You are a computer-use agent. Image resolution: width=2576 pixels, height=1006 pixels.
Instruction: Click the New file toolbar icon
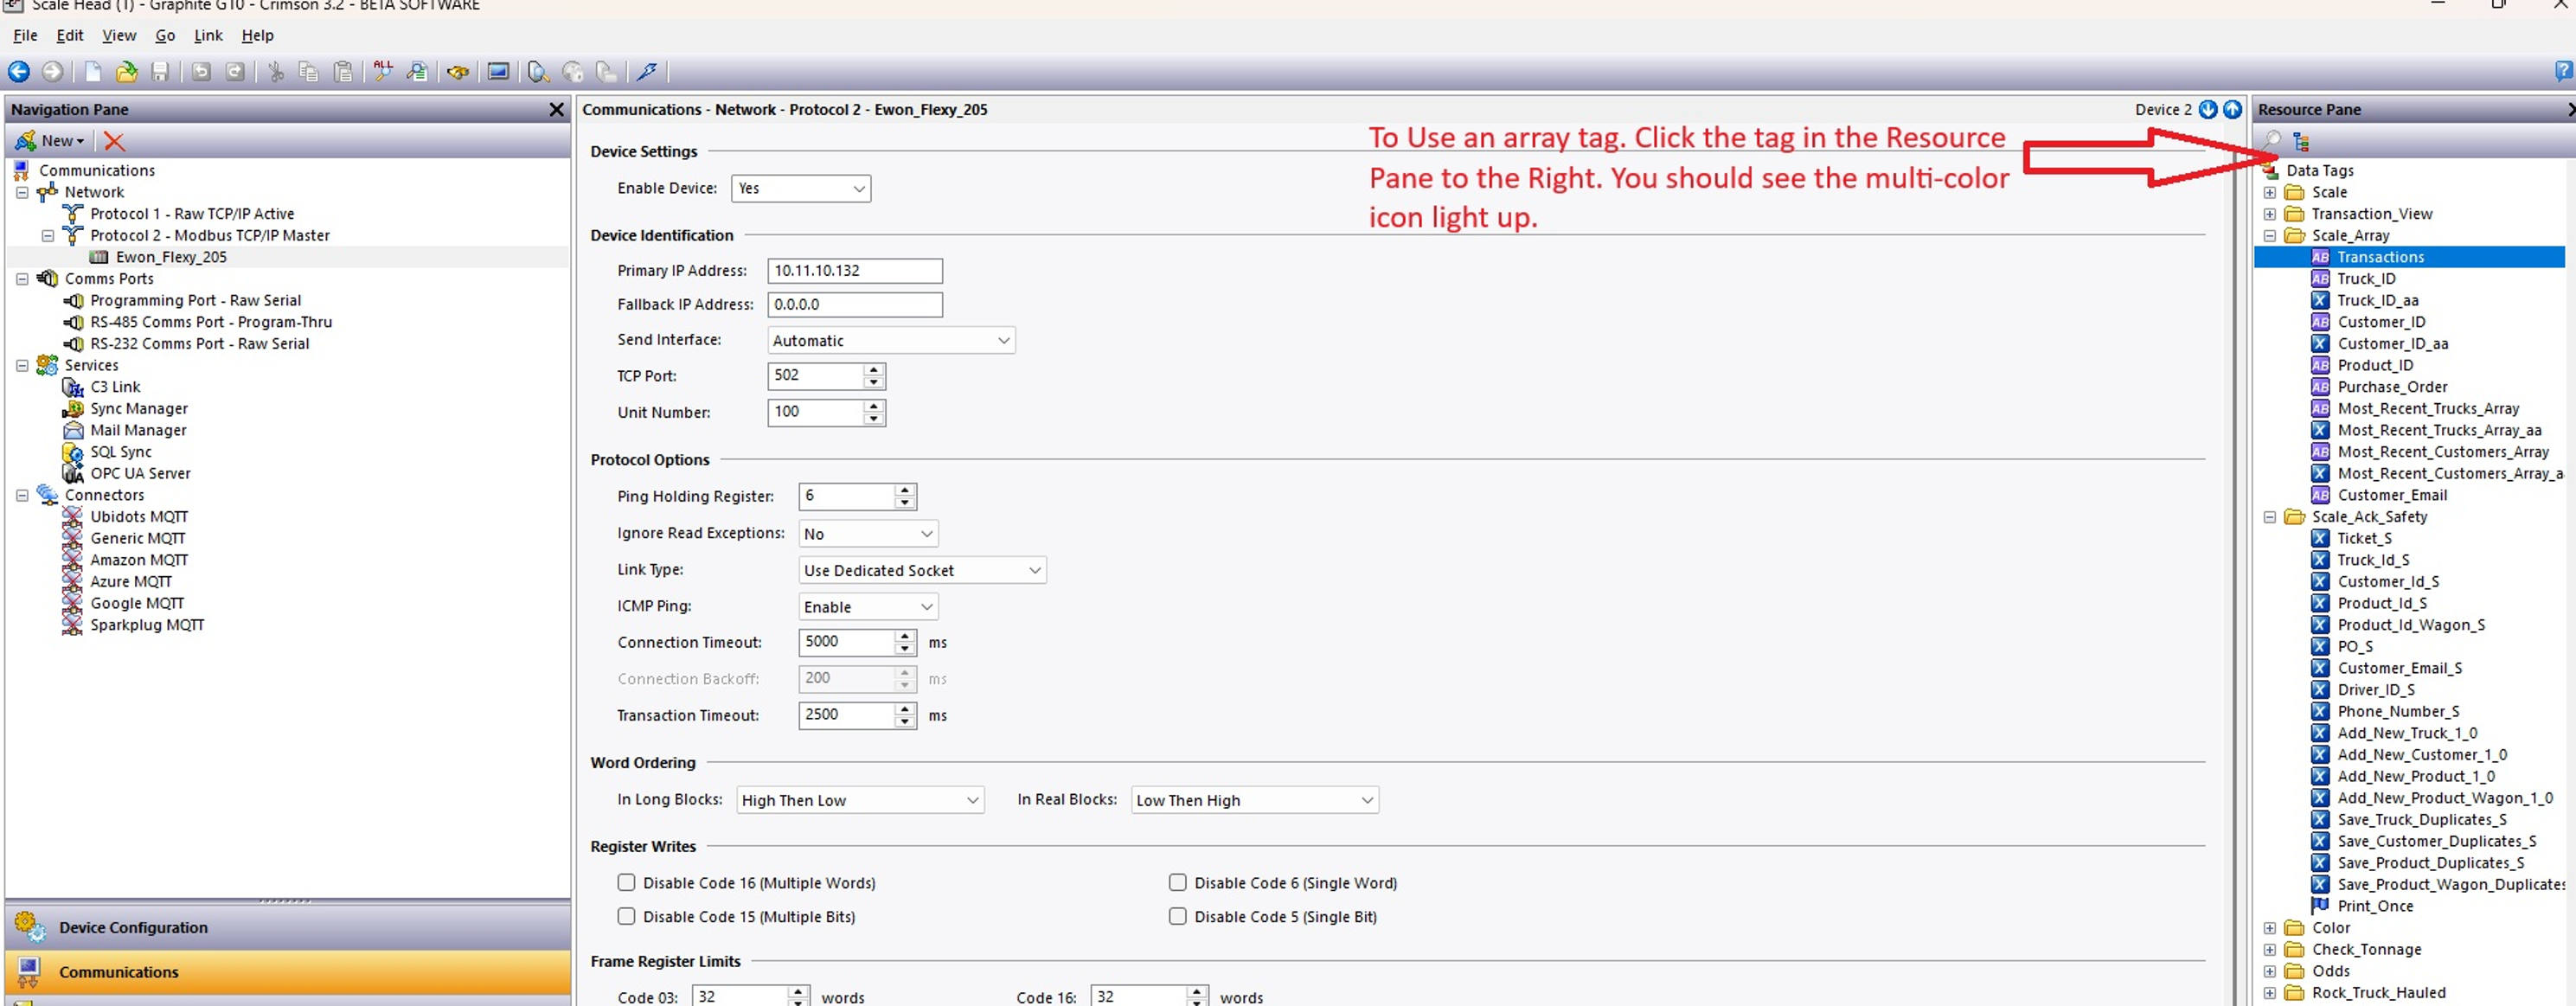(93, 71)
